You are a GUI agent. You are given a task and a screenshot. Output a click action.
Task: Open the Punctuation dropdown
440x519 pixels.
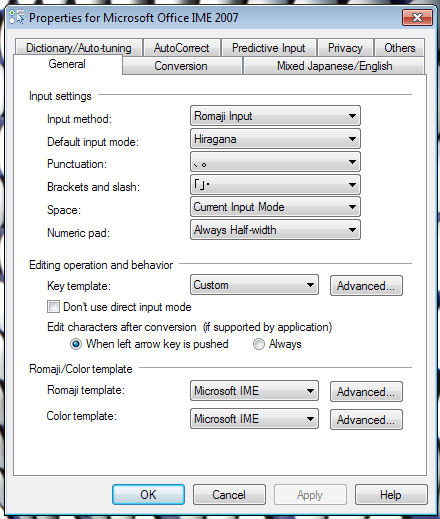pos(275,162)
